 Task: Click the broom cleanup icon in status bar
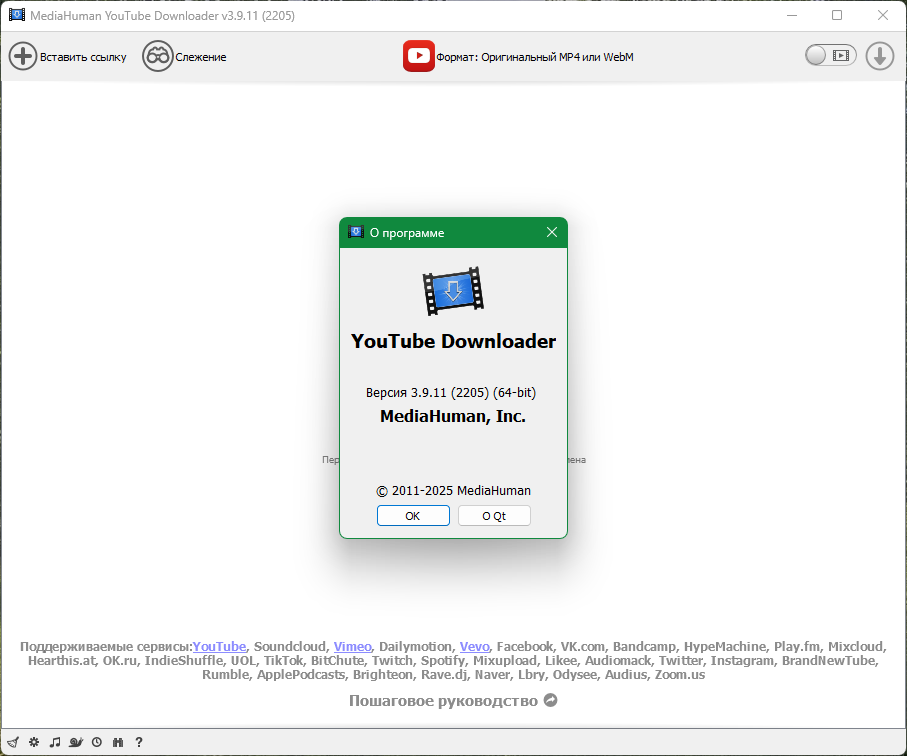(x=13, y=742)
